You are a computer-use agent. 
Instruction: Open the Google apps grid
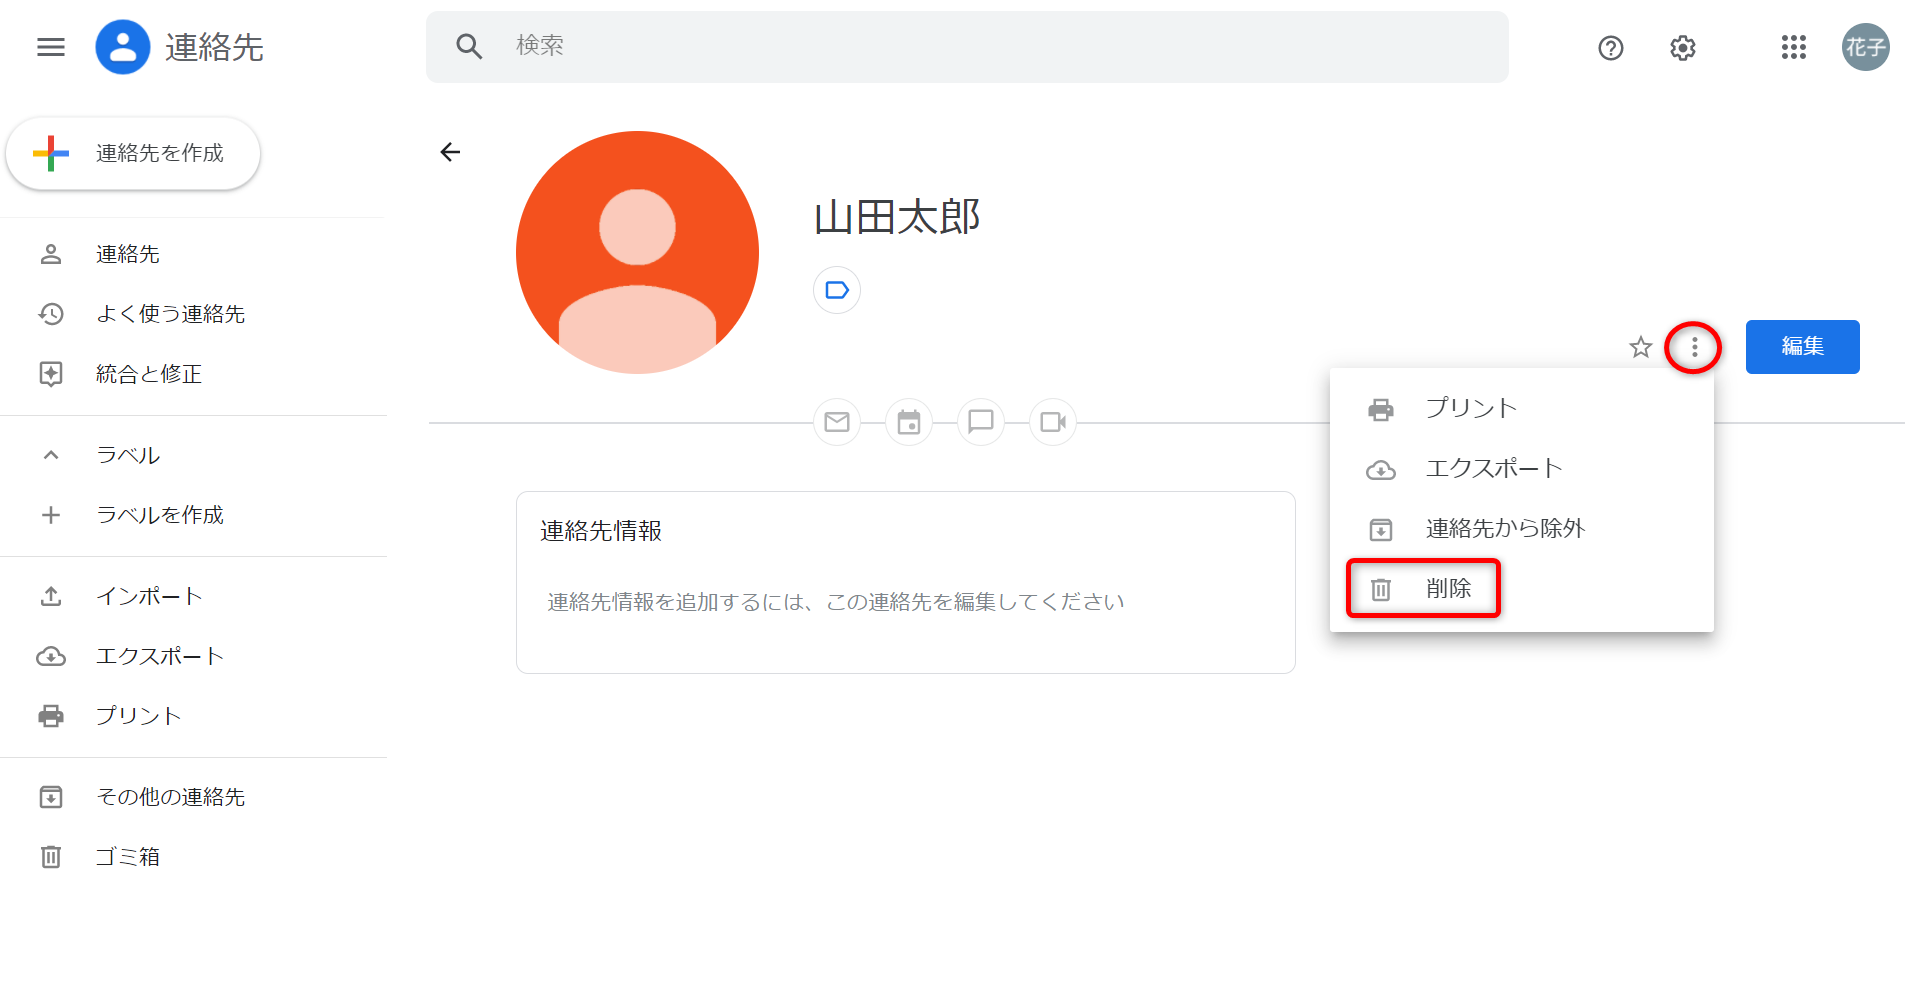[x=1793, y=47]
